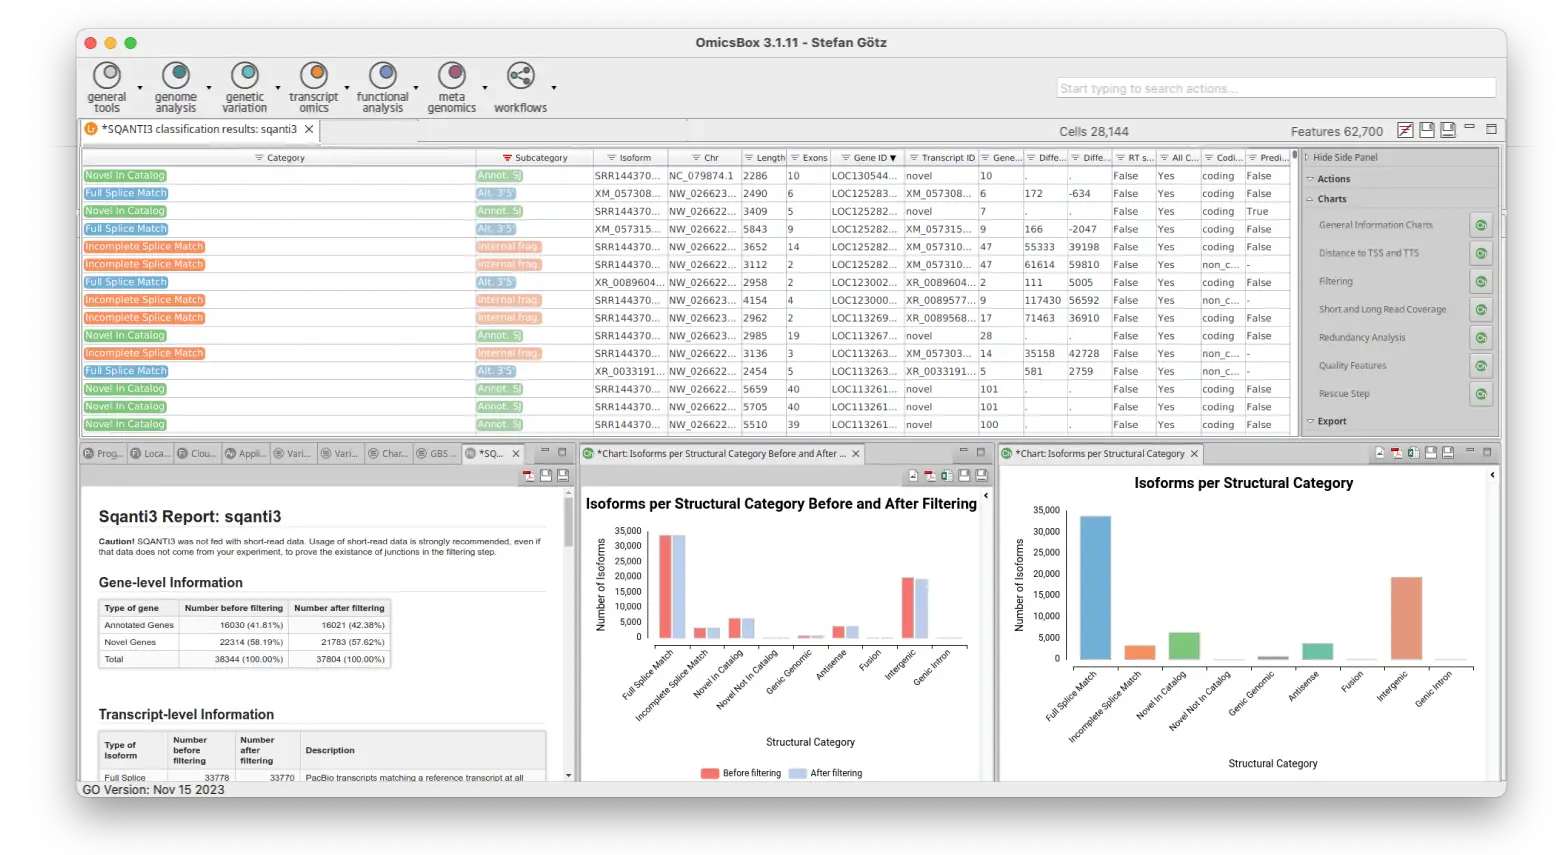The width and height of the screenshot is (1563, 855).
Task: Clear table filters icon beside Features count
Action: [1405, 130]
